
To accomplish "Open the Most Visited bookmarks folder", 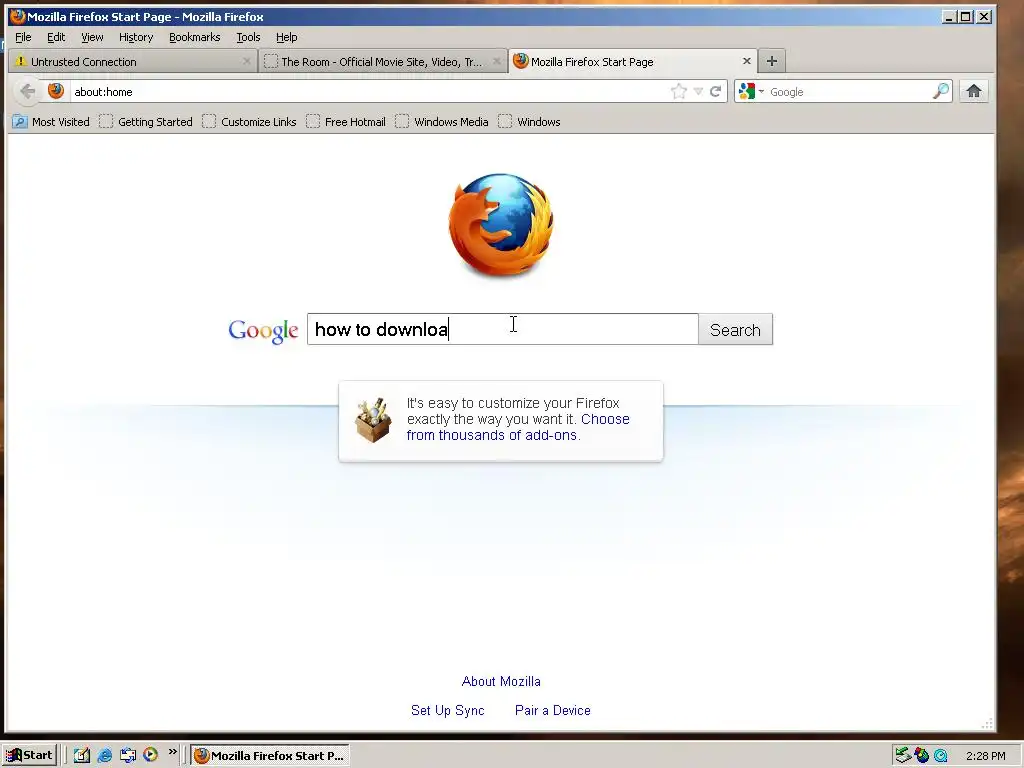I will point(51,121).
